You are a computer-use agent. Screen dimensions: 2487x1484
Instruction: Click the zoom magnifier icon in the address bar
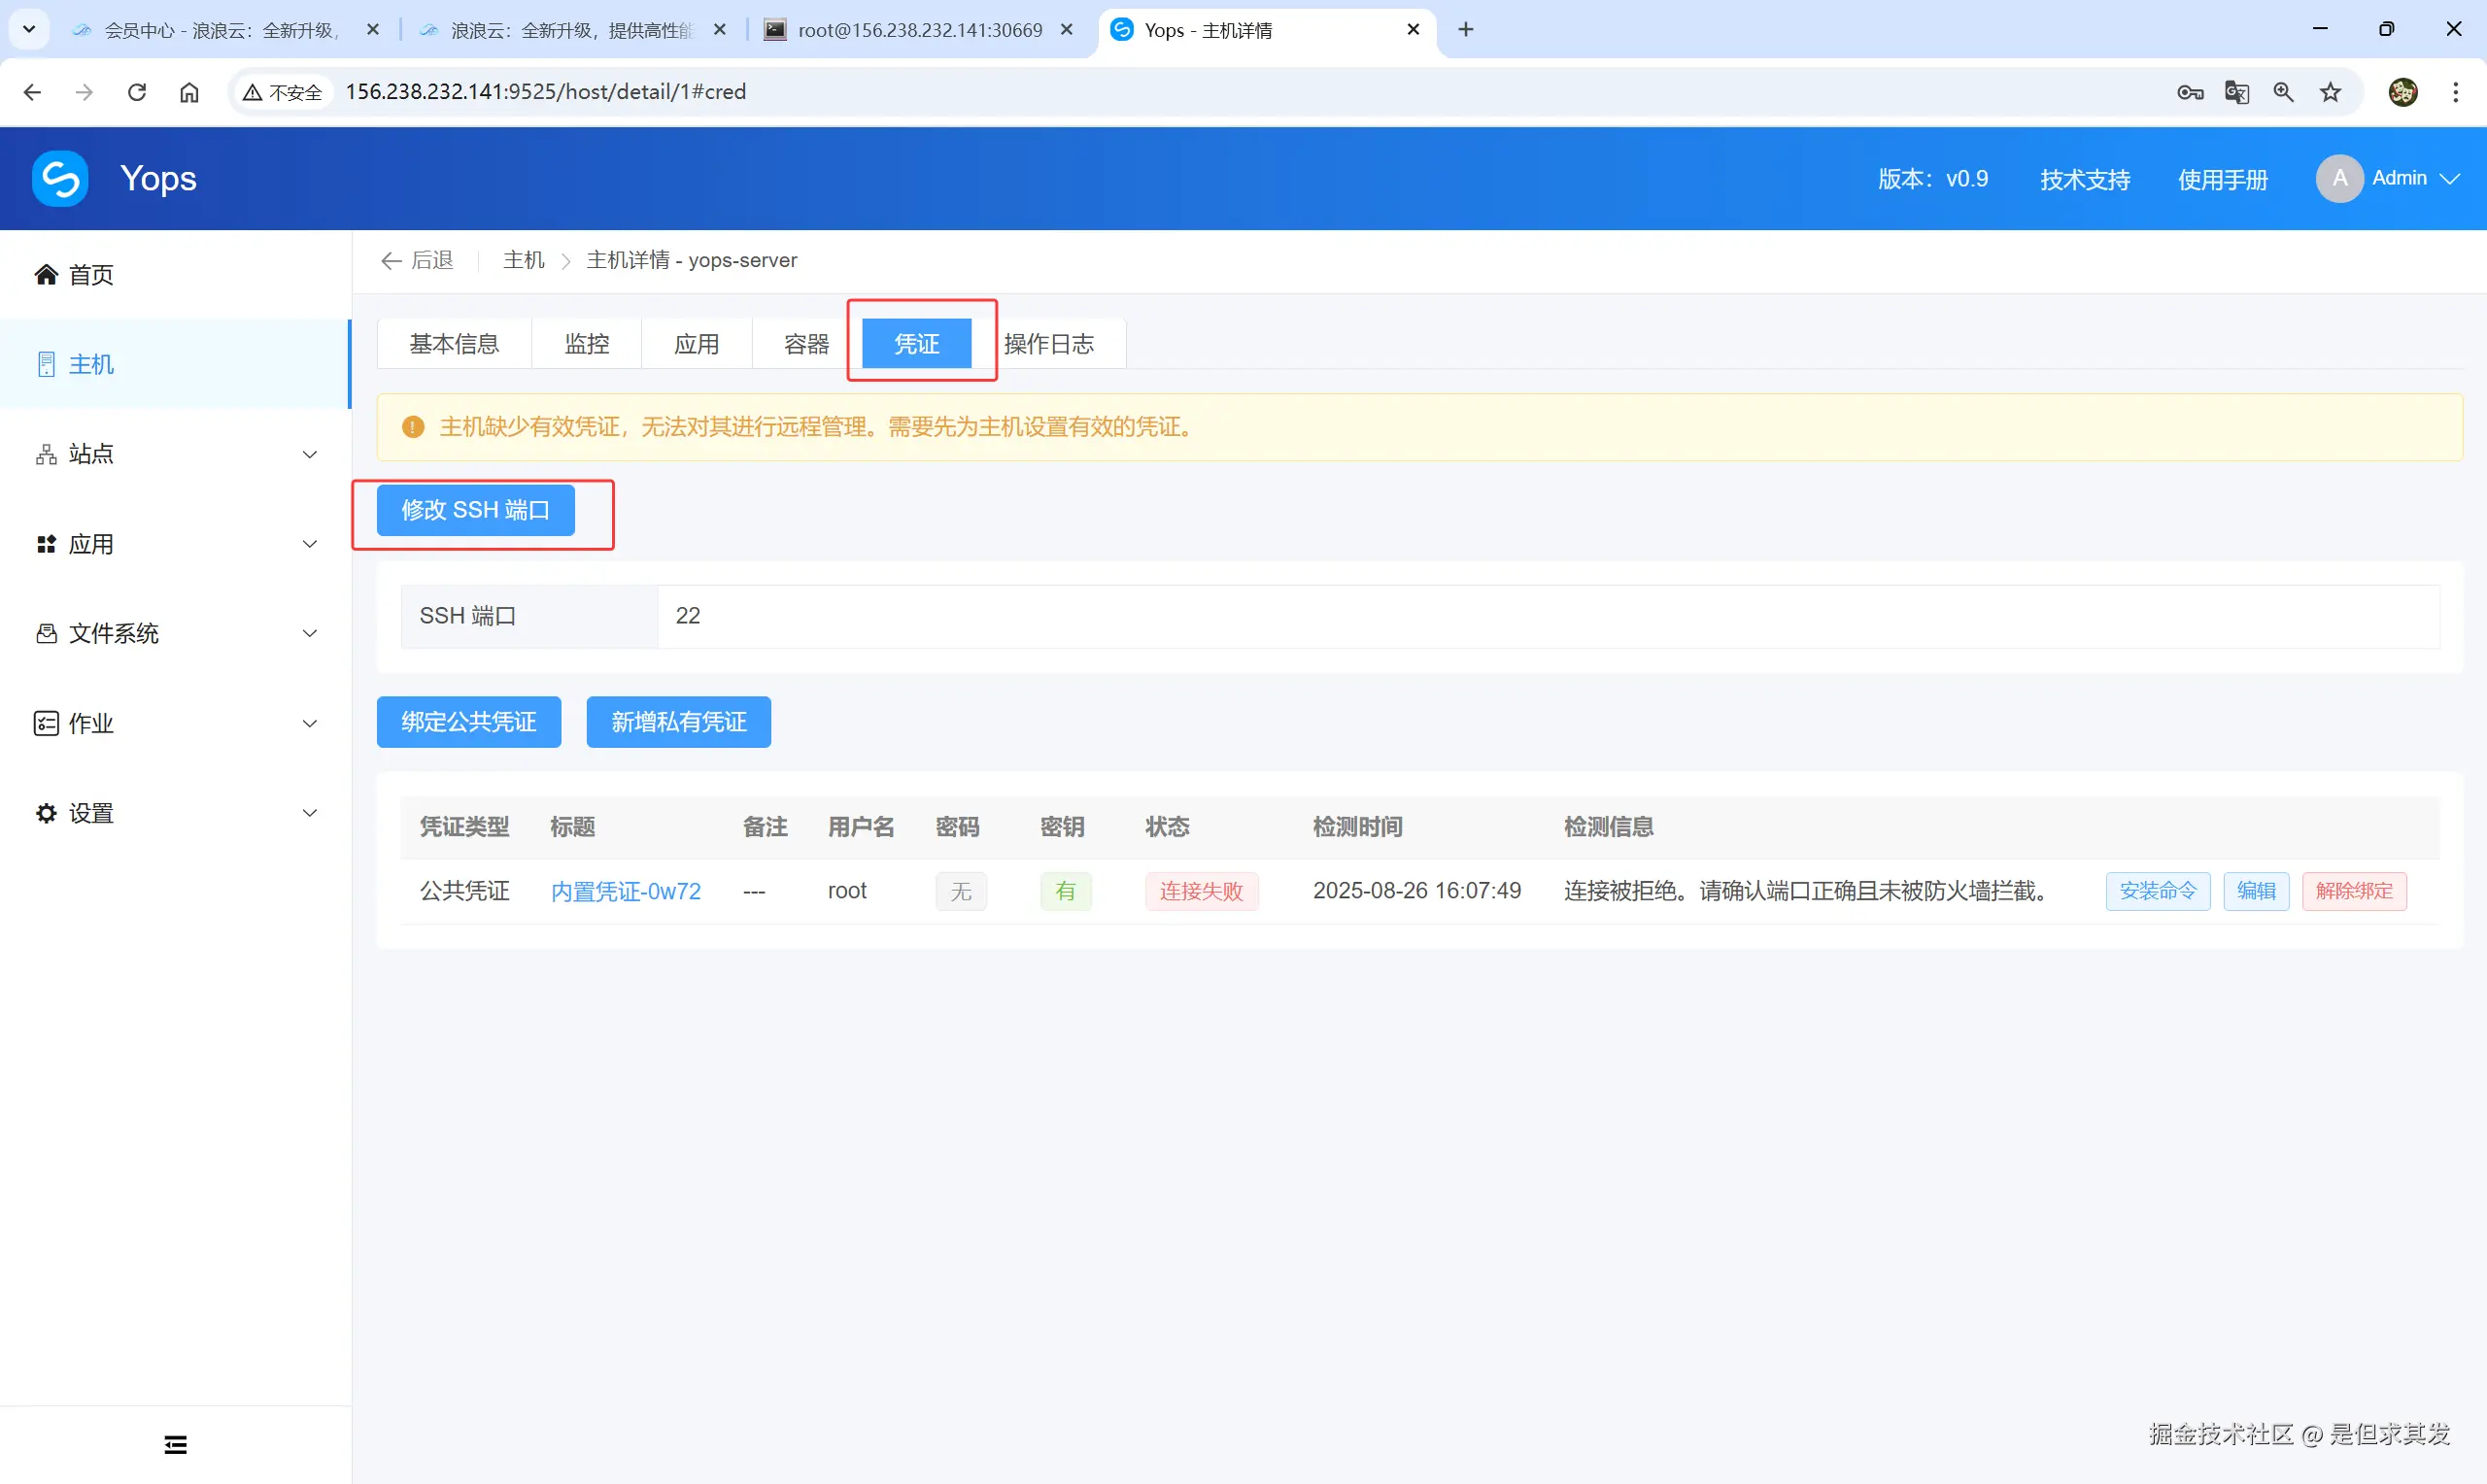click(2283, 92)
